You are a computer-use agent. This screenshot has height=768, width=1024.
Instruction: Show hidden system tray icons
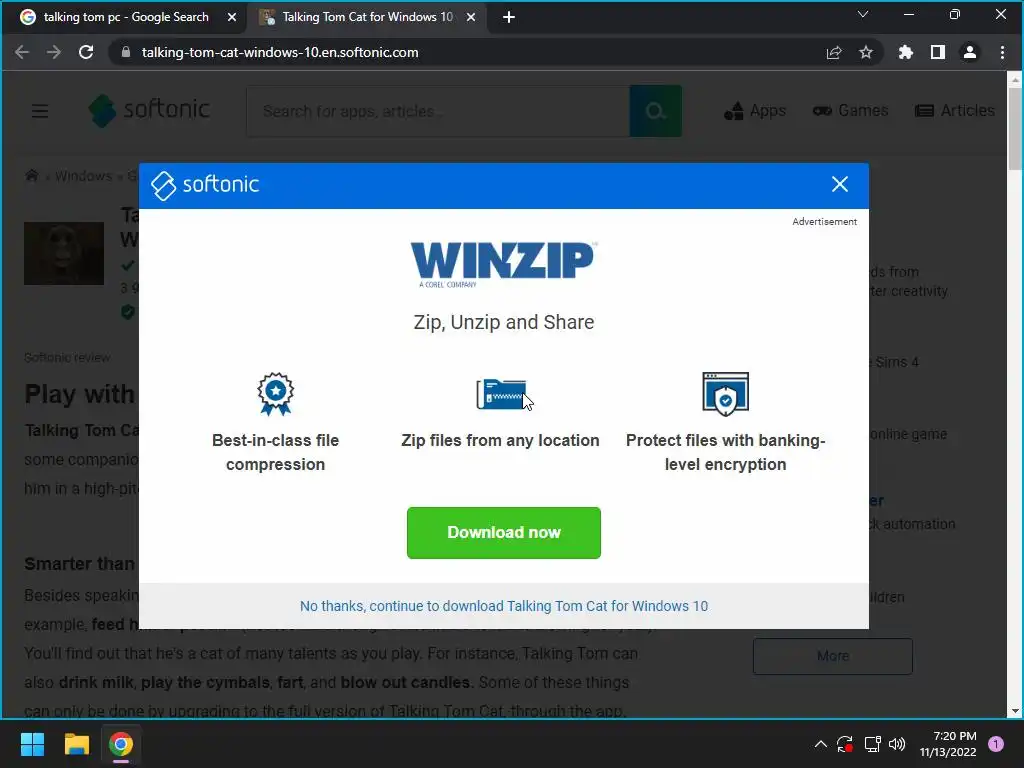[x=821, y=744]
